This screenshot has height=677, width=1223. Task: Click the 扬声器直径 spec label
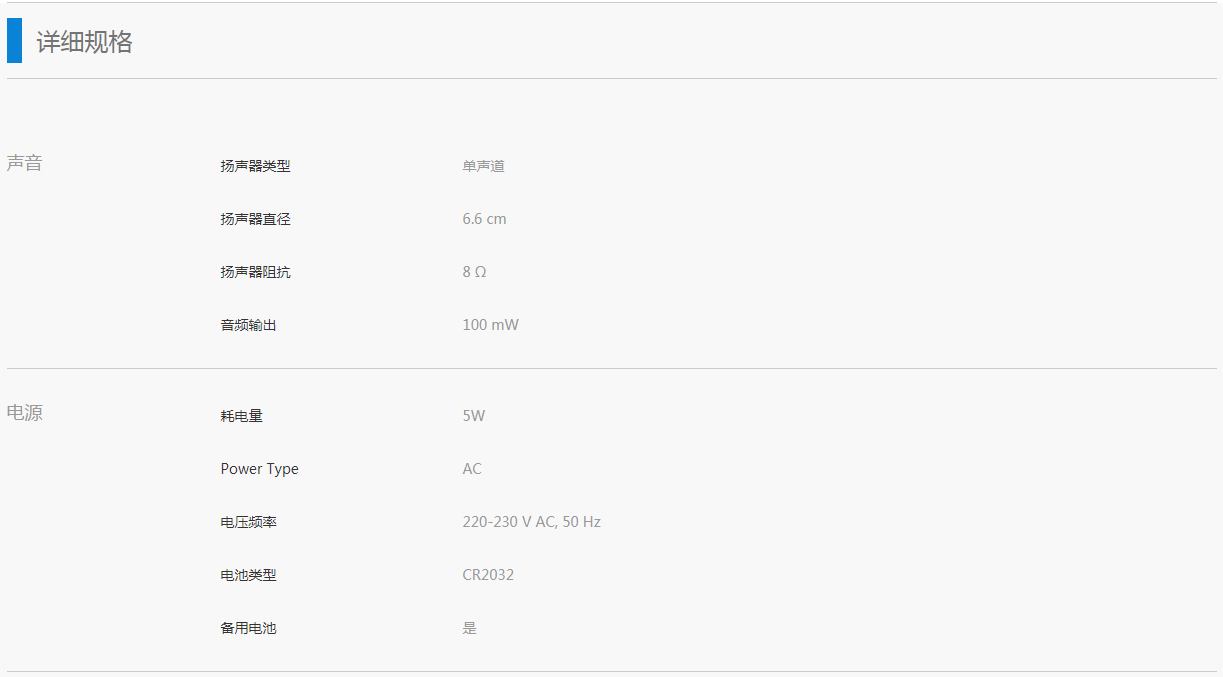(x=256, y=219)
